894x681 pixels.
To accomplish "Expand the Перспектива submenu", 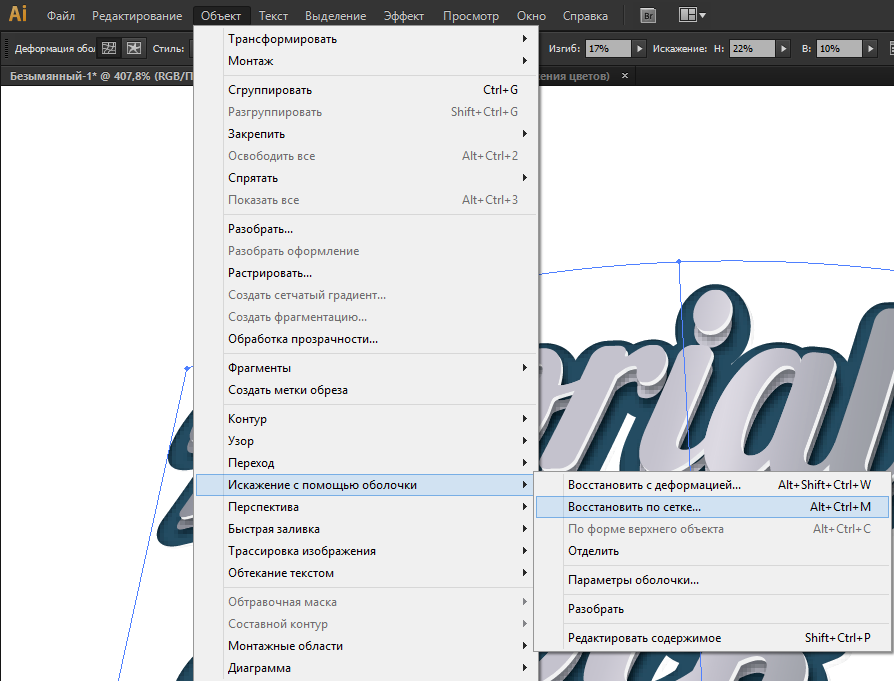I will tap(365, 507).
